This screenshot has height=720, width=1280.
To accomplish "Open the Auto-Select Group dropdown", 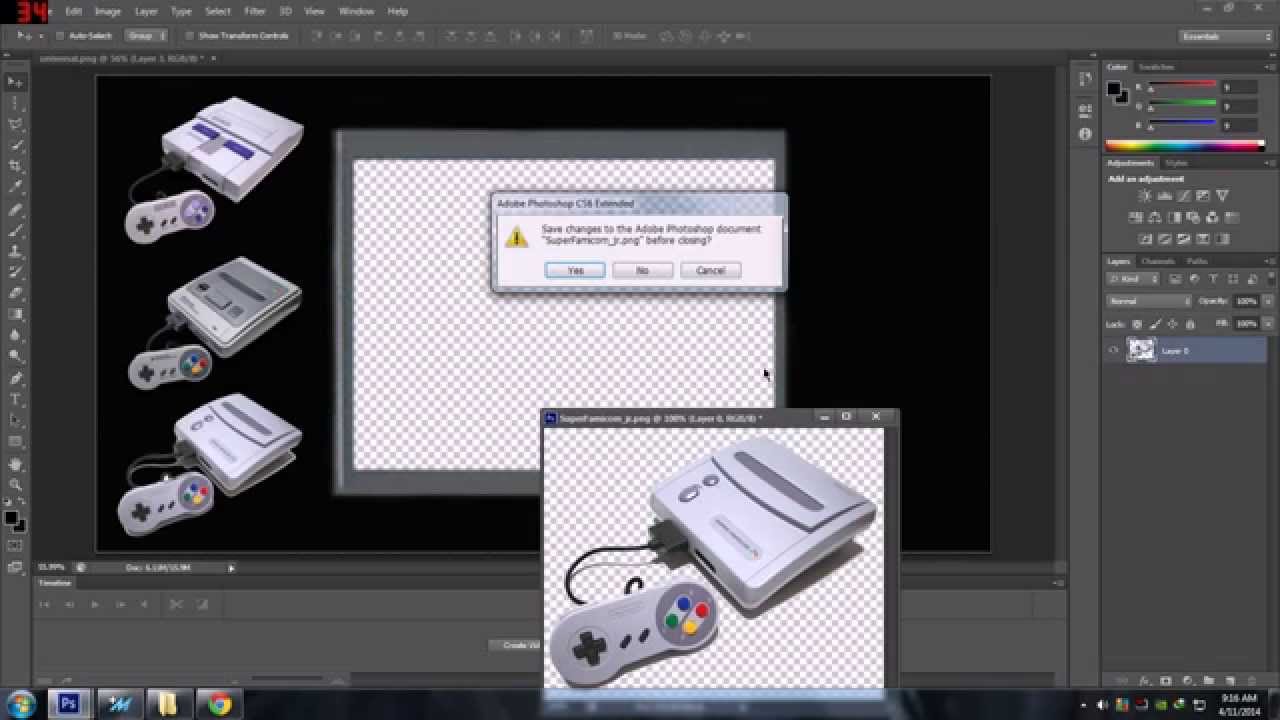I will (x=146, y=36).
